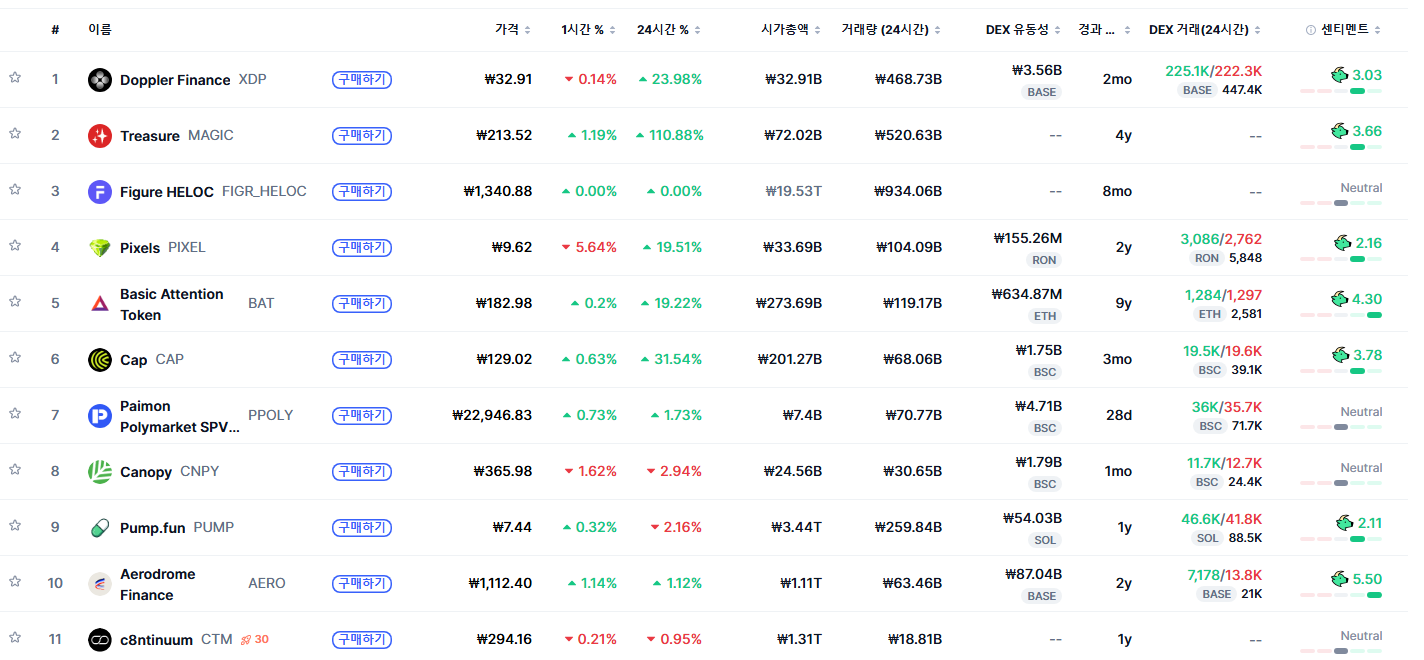Click the Figure HELOC purple logo
Viewport: 1424px width, 660px height.
pyautogui.click(x=99, y=192)
